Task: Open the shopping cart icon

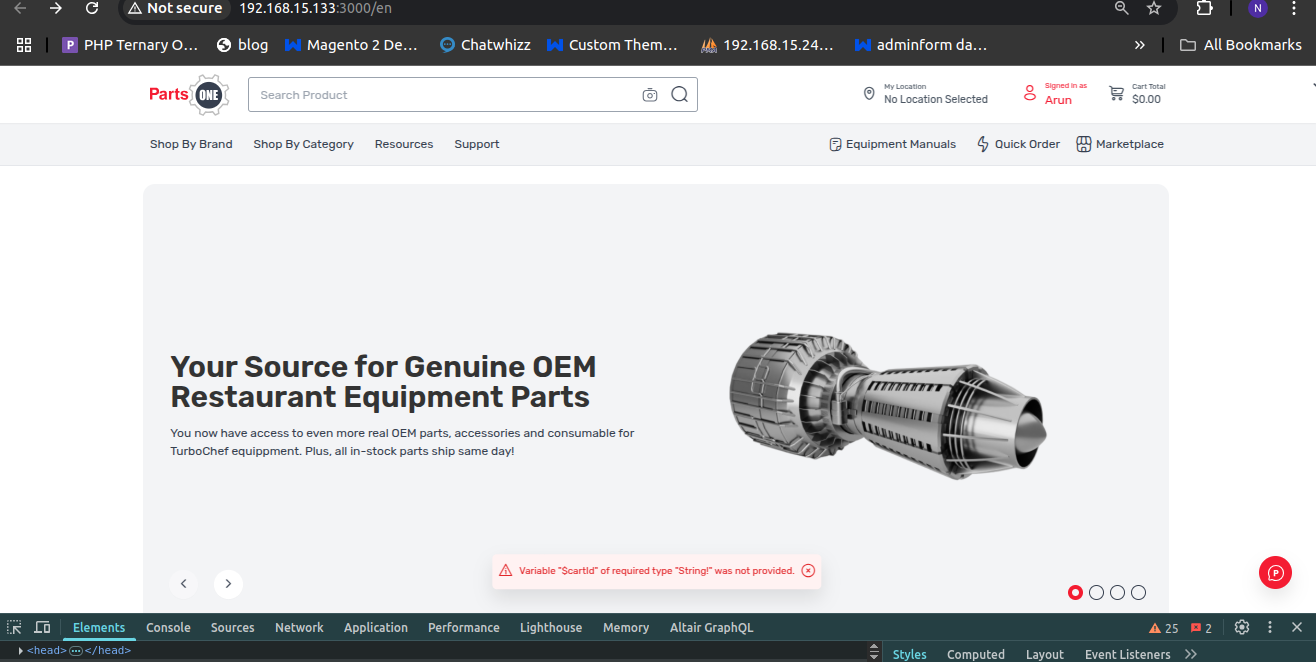Action: [1116, 93]
